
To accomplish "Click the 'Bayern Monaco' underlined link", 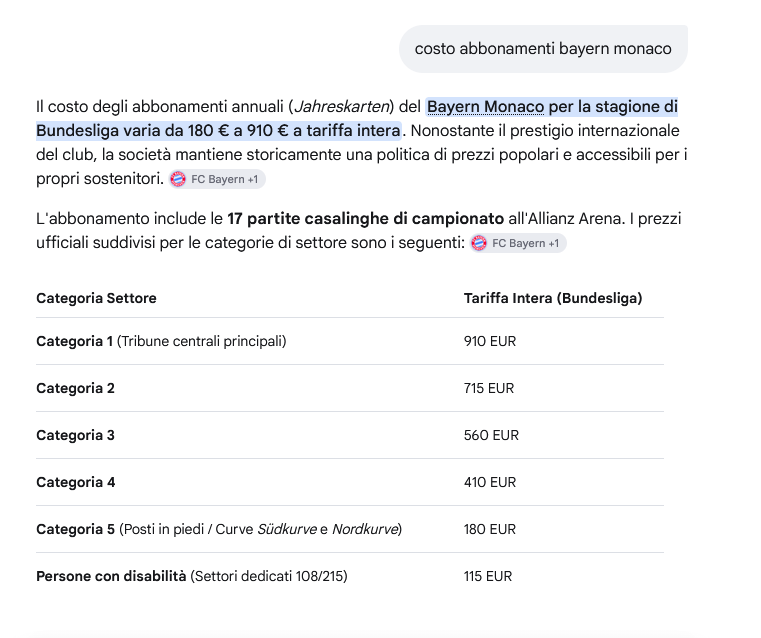I will point(485,106).
